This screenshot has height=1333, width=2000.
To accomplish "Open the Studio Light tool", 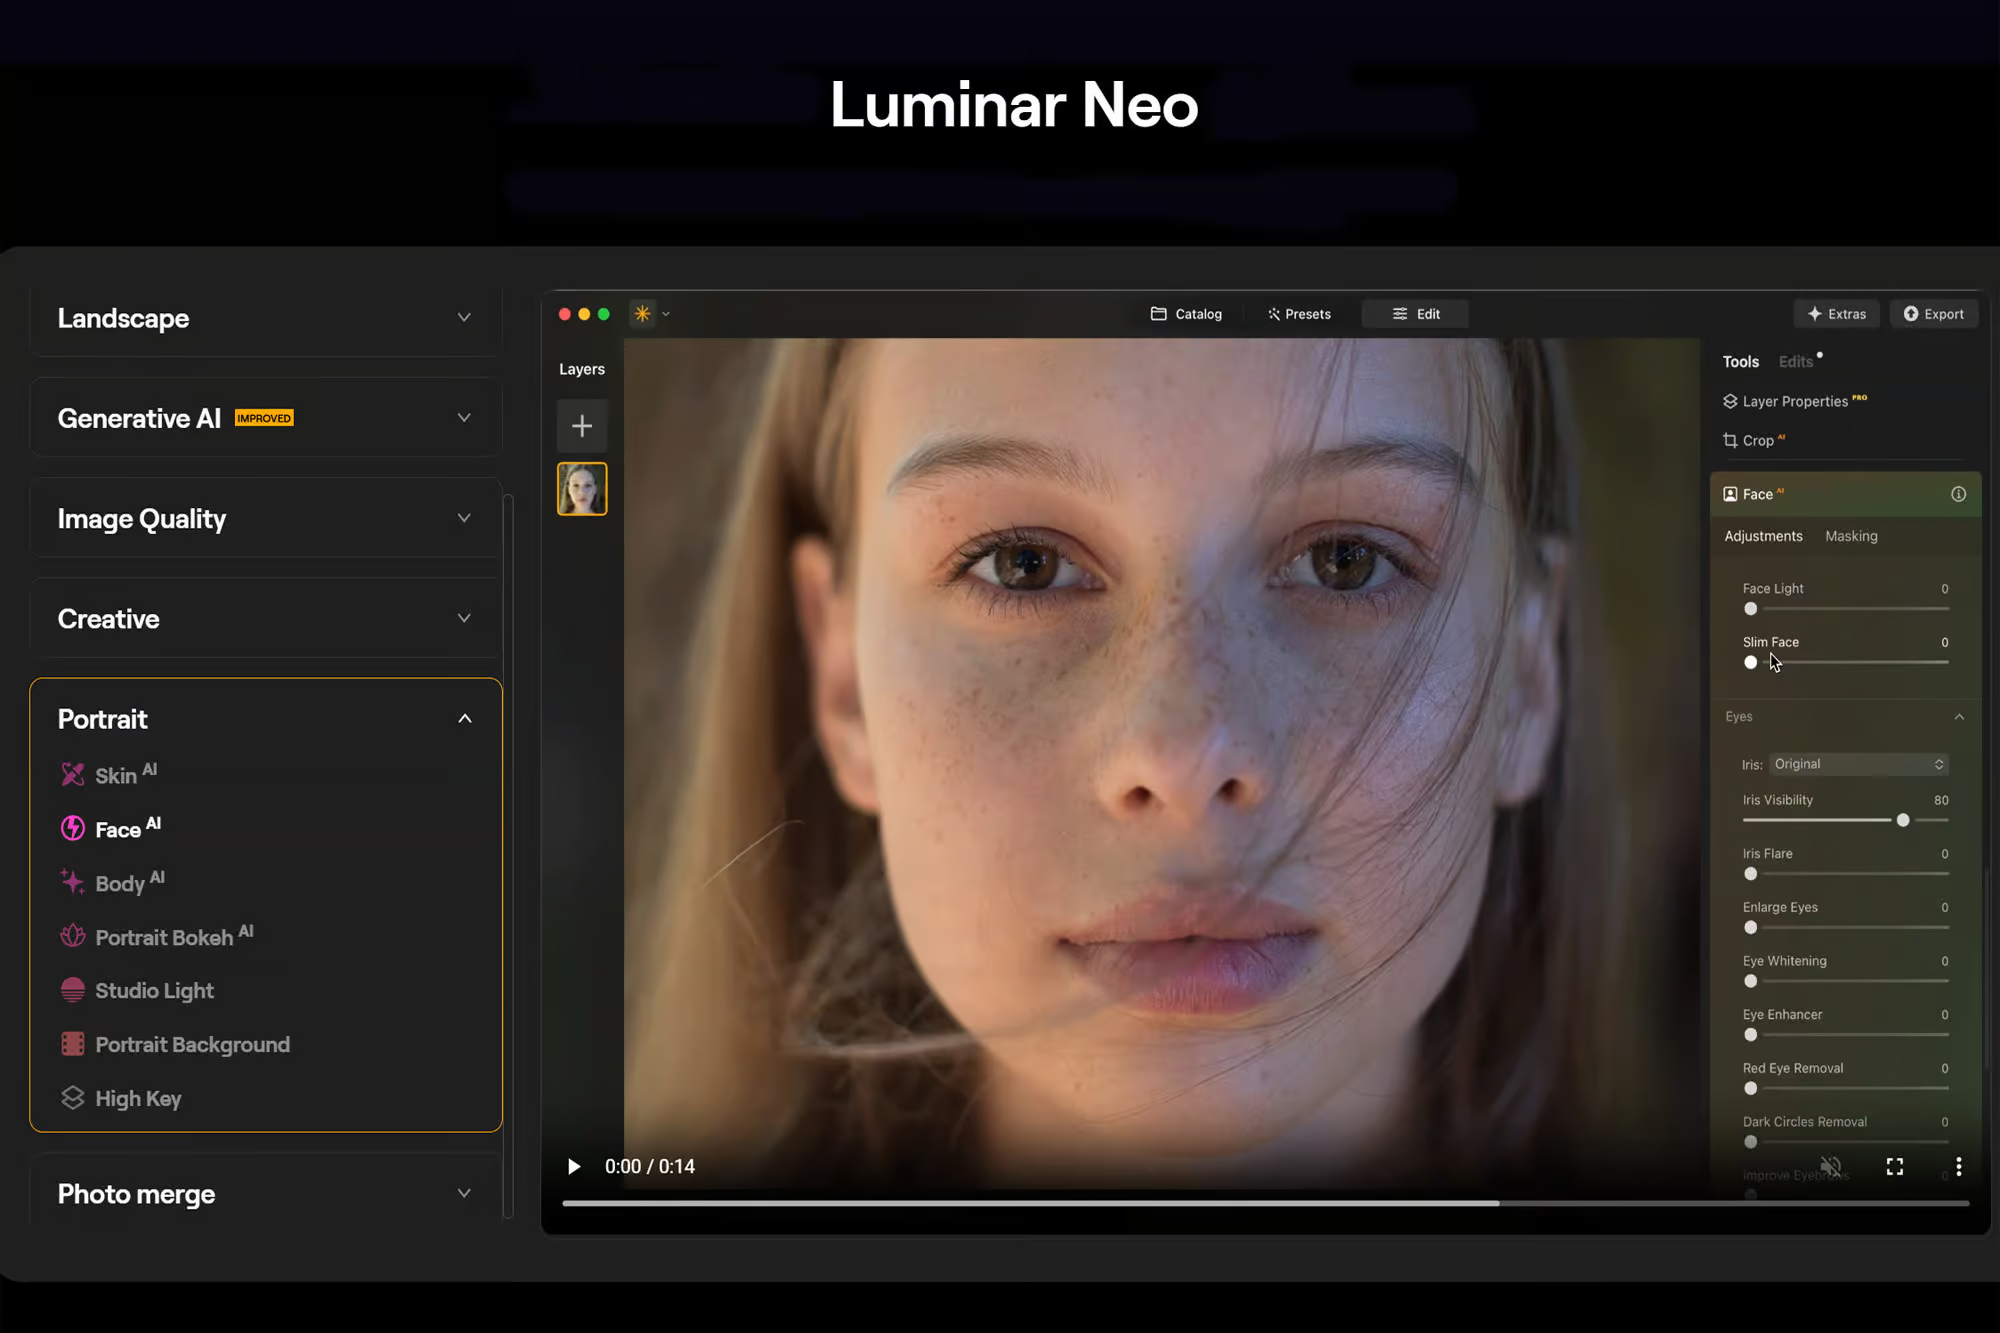I will pyautogui.click(x=153, y=990).
